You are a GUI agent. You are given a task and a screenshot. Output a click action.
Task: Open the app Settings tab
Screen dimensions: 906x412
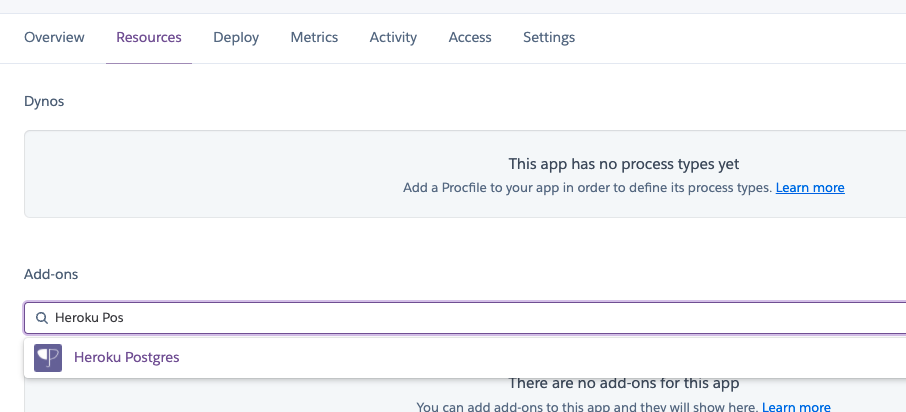[549, 37]
